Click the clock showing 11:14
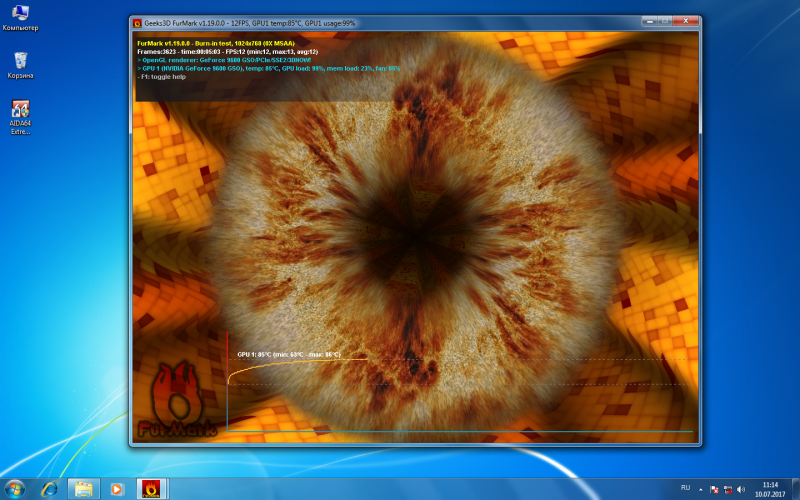800x500 pixels. 769,489
